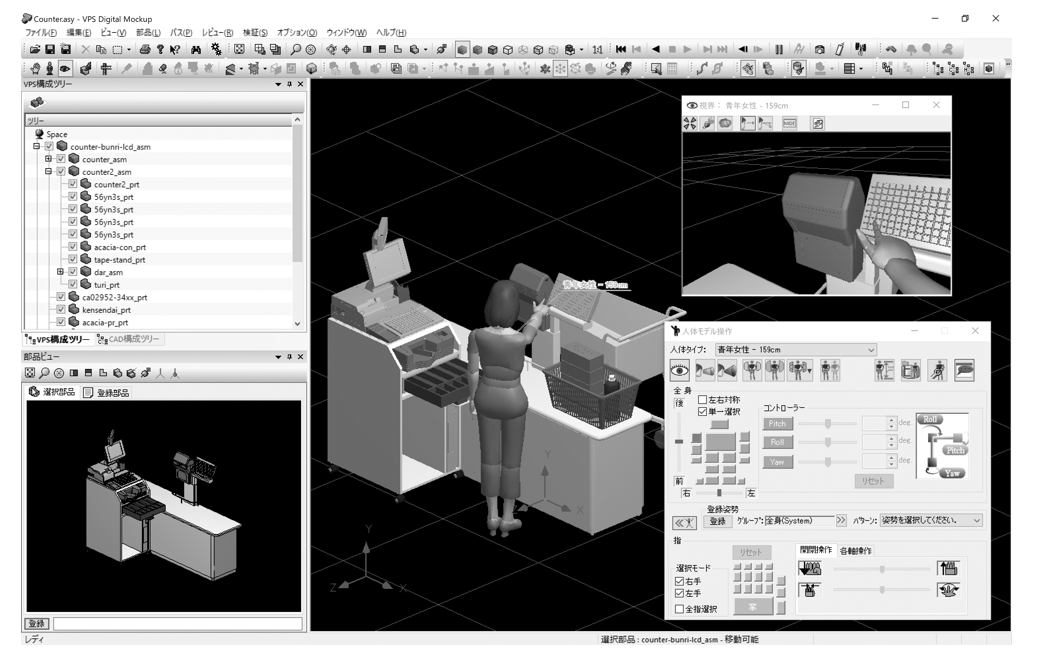Screen dimensions: 1062x657
Task: Click the speech bubble icon in human model panel
Action: coord(964,371)
